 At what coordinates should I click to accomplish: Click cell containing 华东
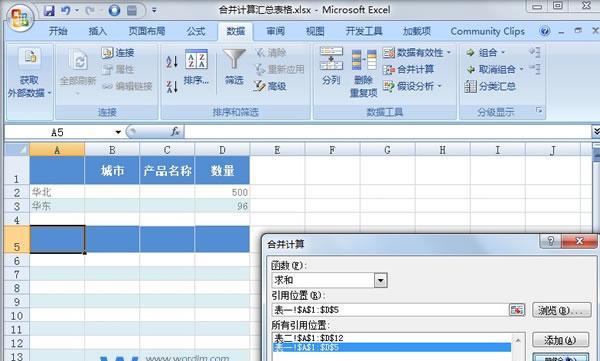(57, 206)
